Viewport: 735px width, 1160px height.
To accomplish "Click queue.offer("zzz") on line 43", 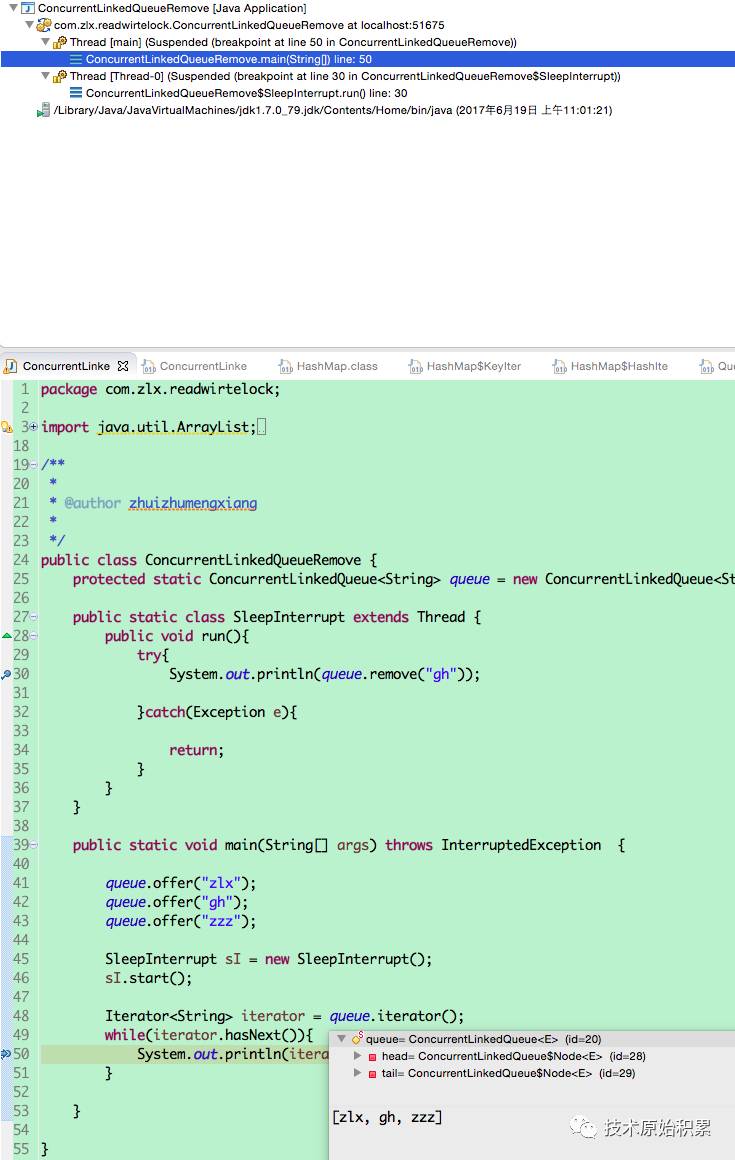I will (180, 921).
